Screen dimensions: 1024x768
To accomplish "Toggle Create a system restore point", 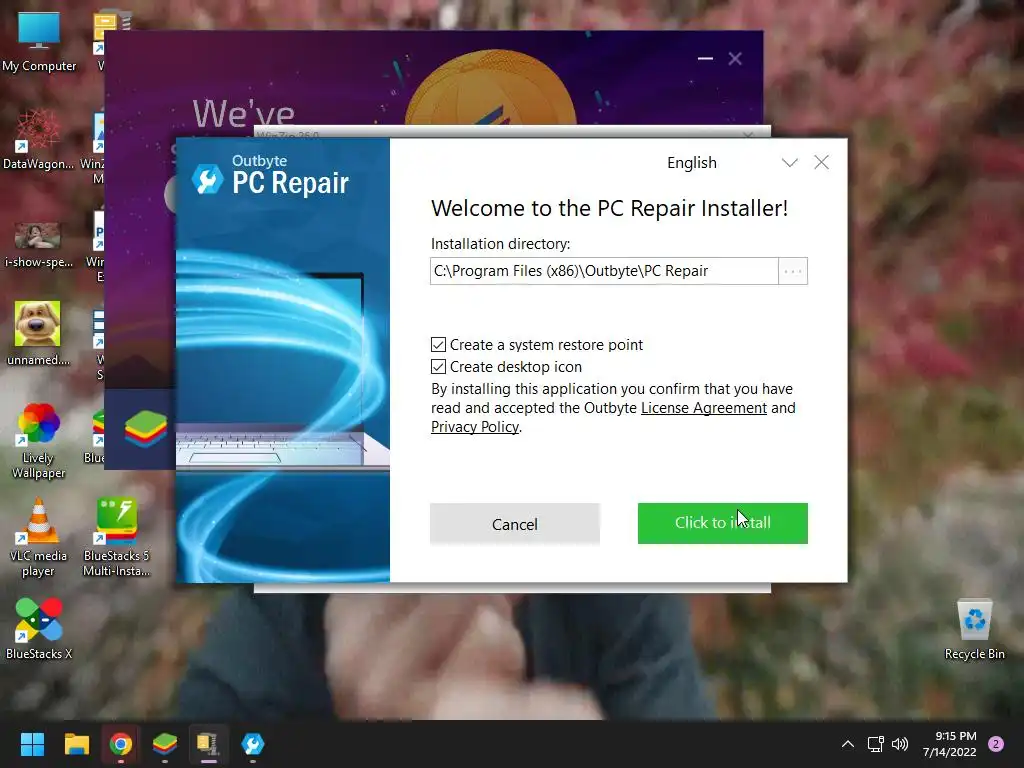I will 438,345.
